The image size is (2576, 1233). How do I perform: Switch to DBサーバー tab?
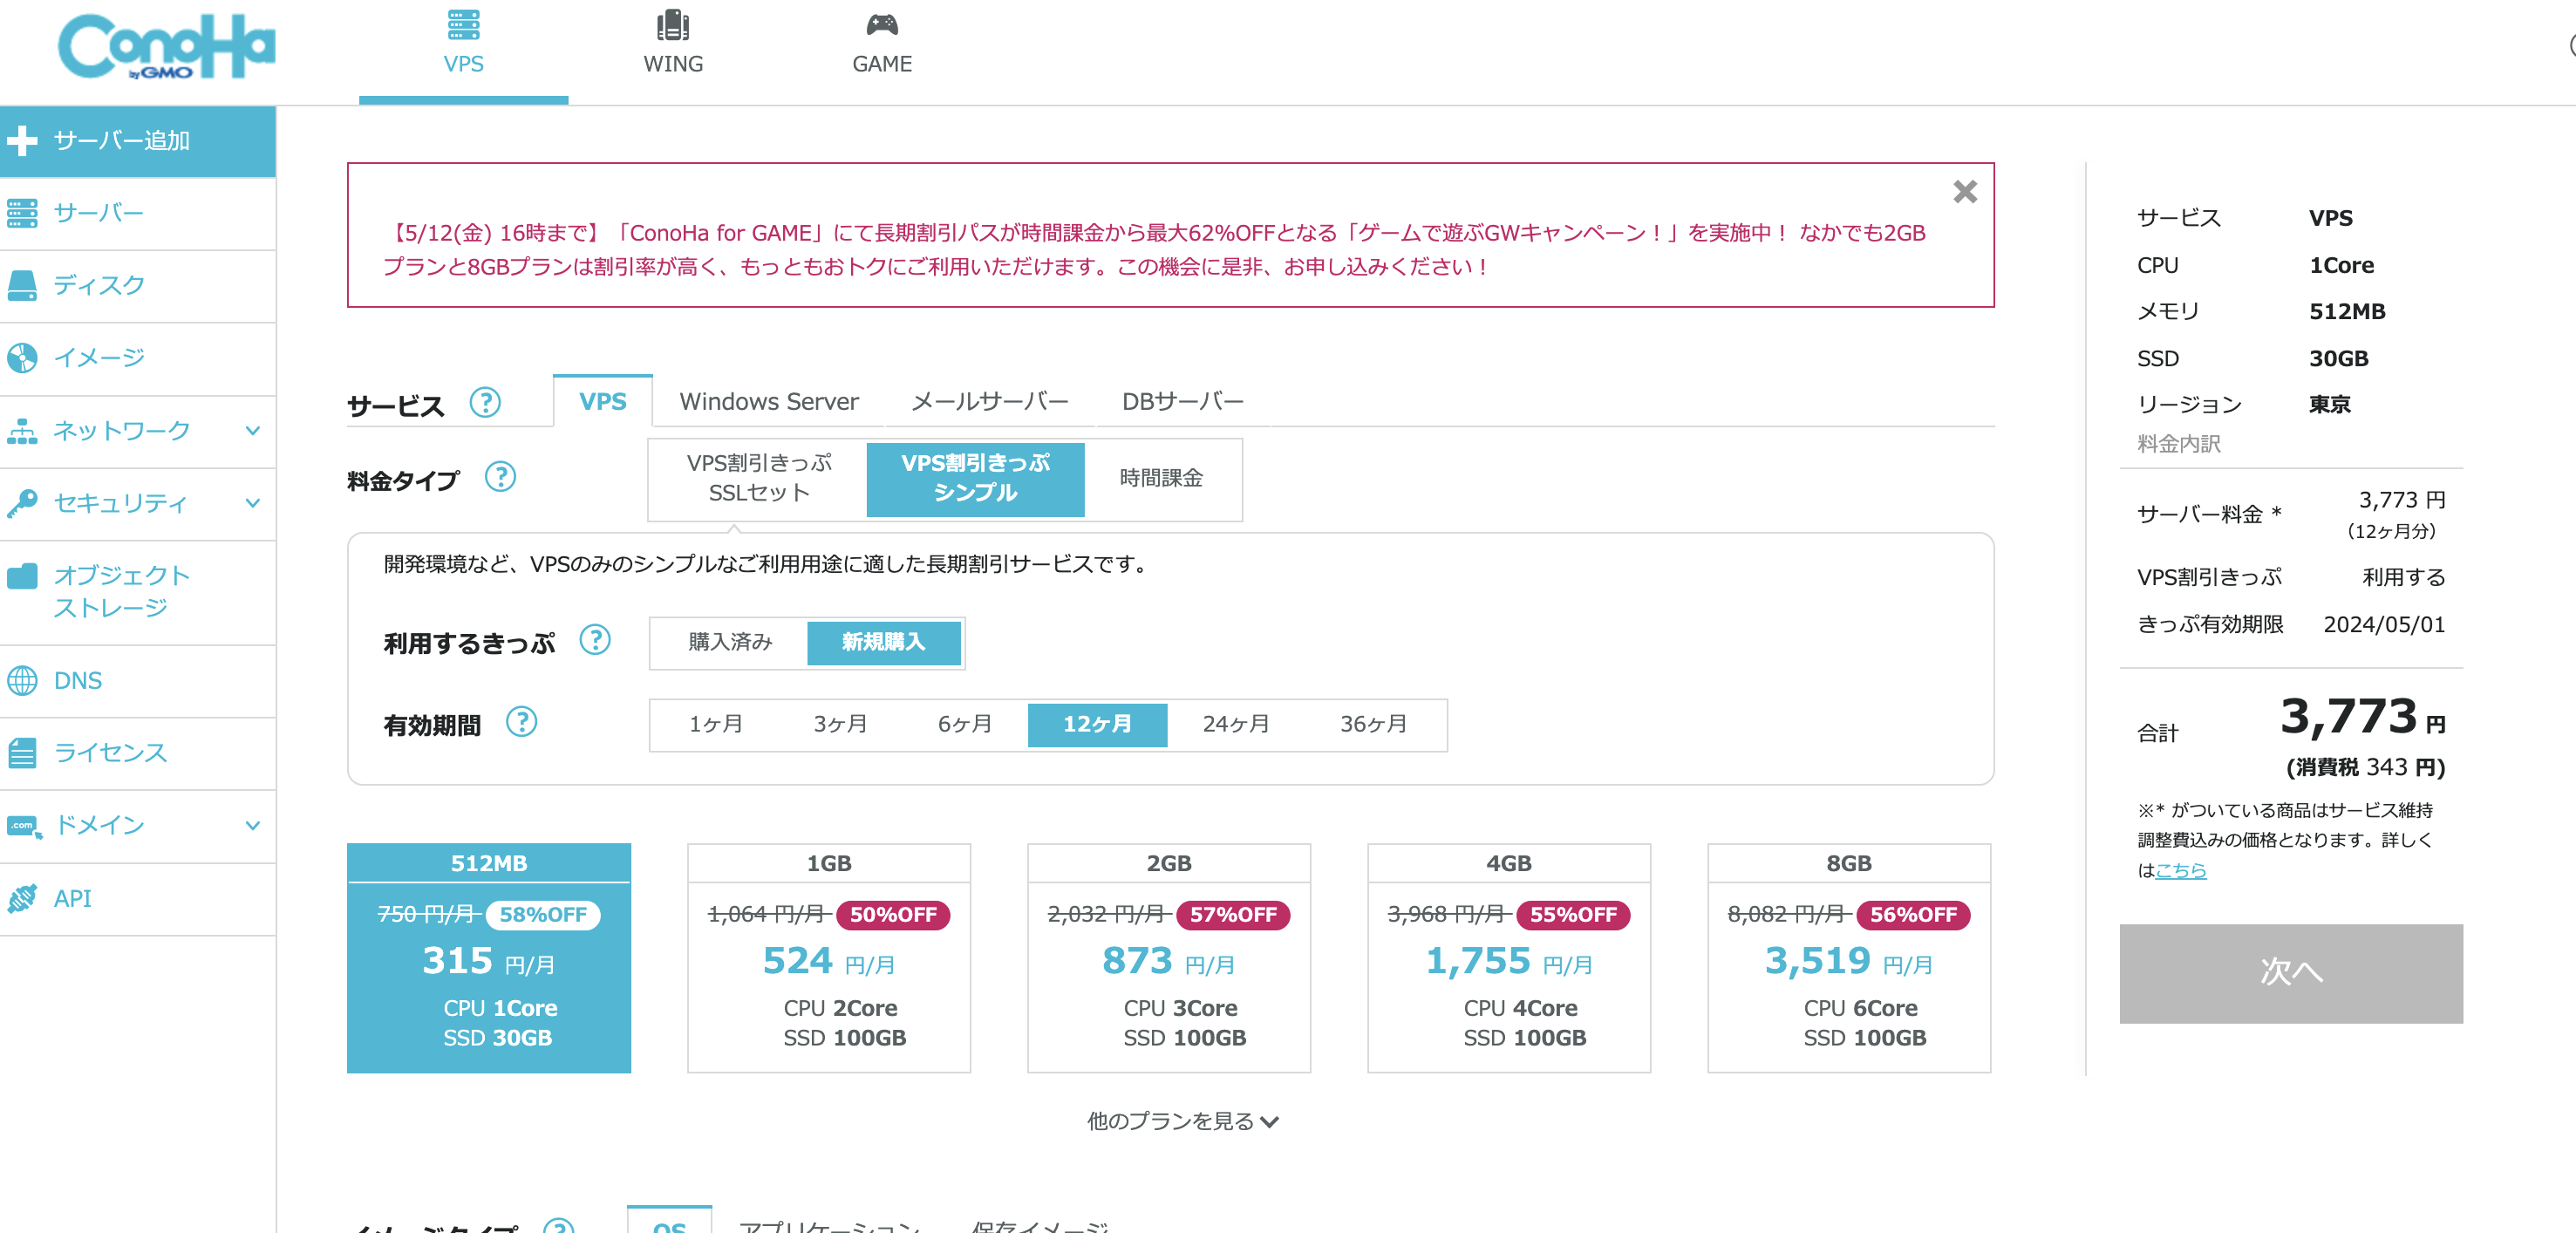pos(1183,402)
